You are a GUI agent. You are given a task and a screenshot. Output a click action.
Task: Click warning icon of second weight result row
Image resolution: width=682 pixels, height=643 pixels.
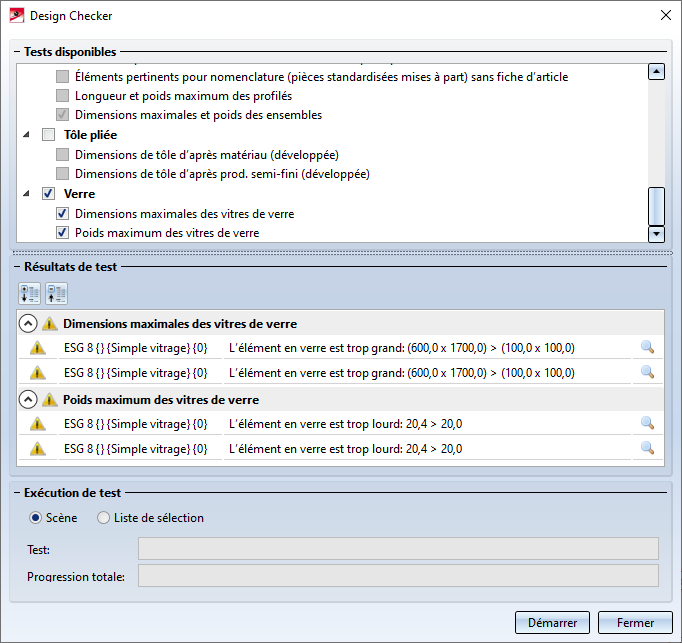[x=38, y=449]
